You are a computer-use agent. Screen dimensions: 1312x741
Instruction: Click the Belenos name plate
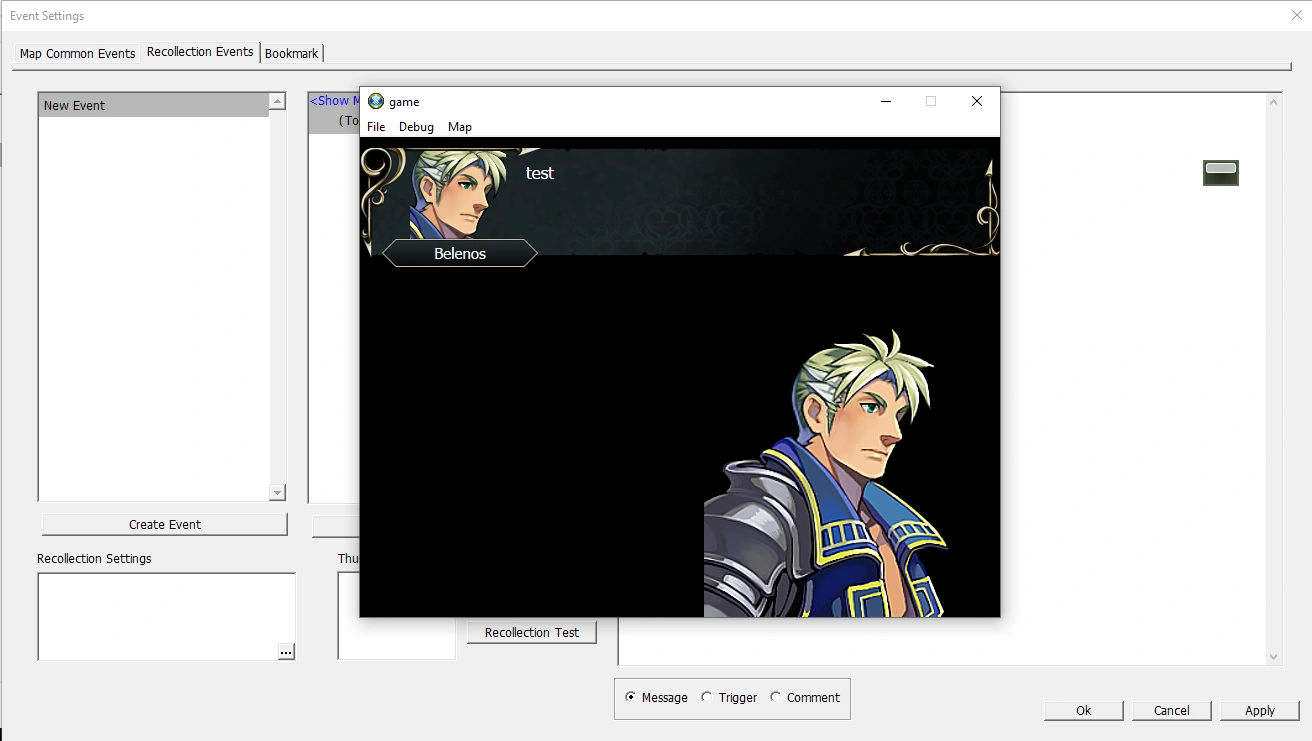[x=460, y=254]
